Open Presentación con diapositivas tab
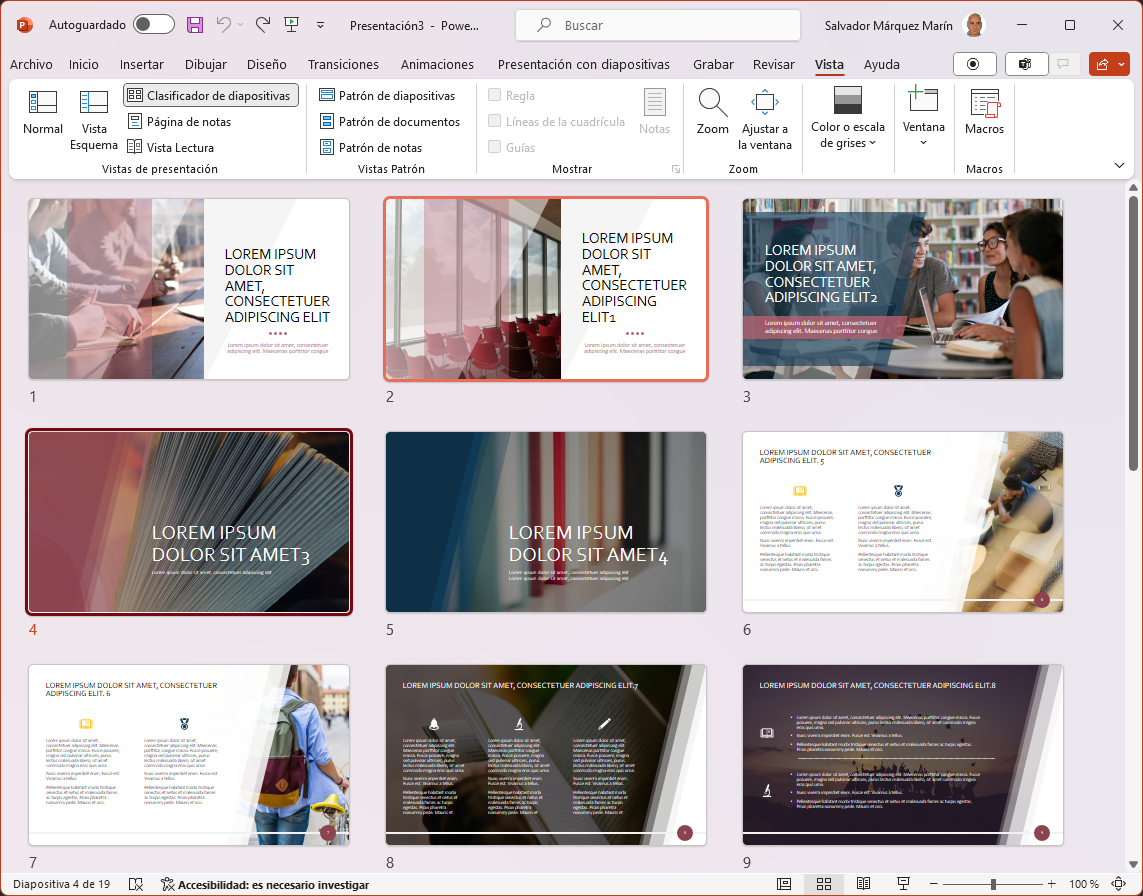1143x896 pixels. pyautogui.click(x=584, y=64)
